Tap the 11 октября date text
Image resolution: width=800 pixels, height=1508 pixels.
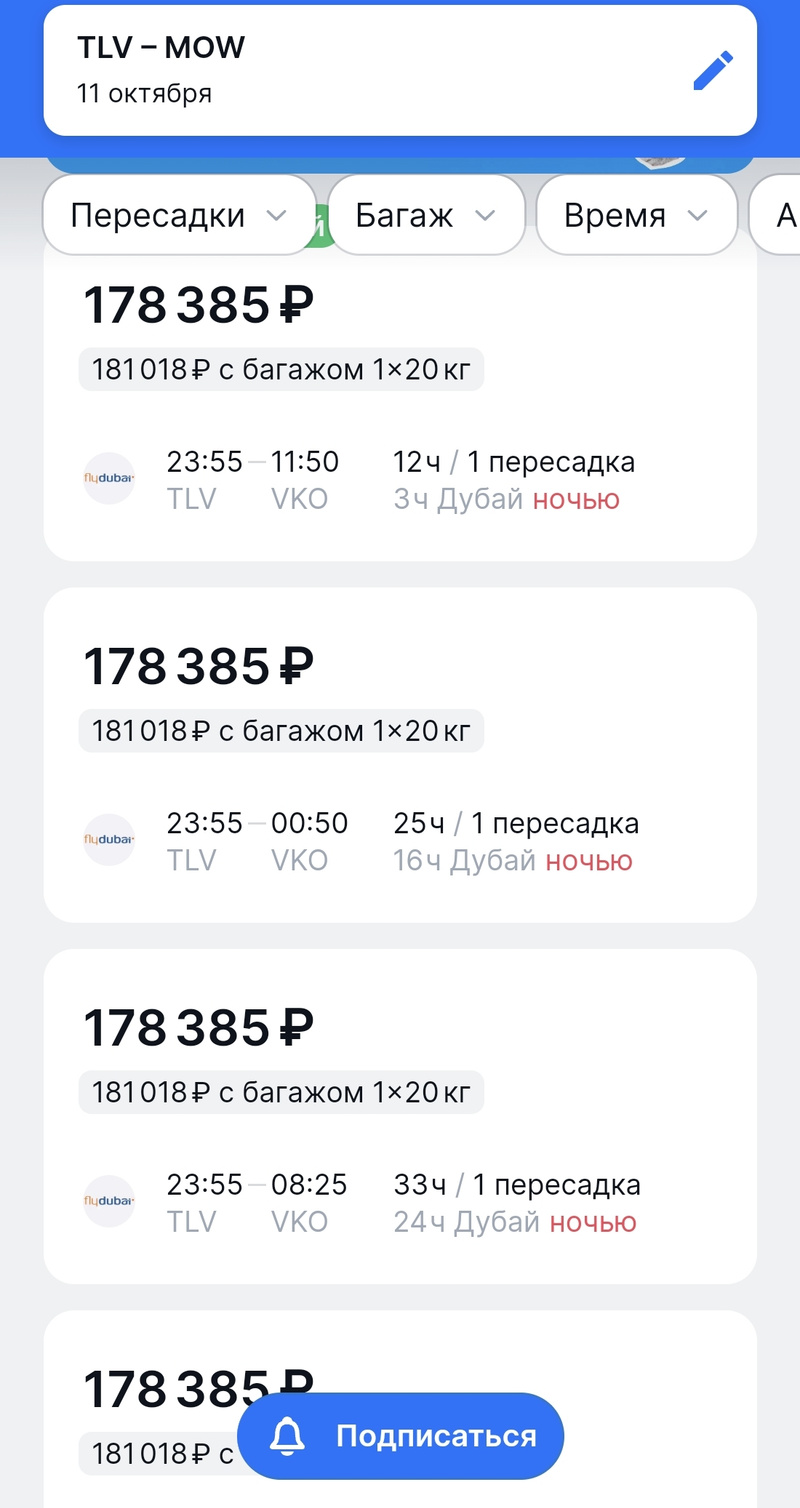[x=145, y=94]
